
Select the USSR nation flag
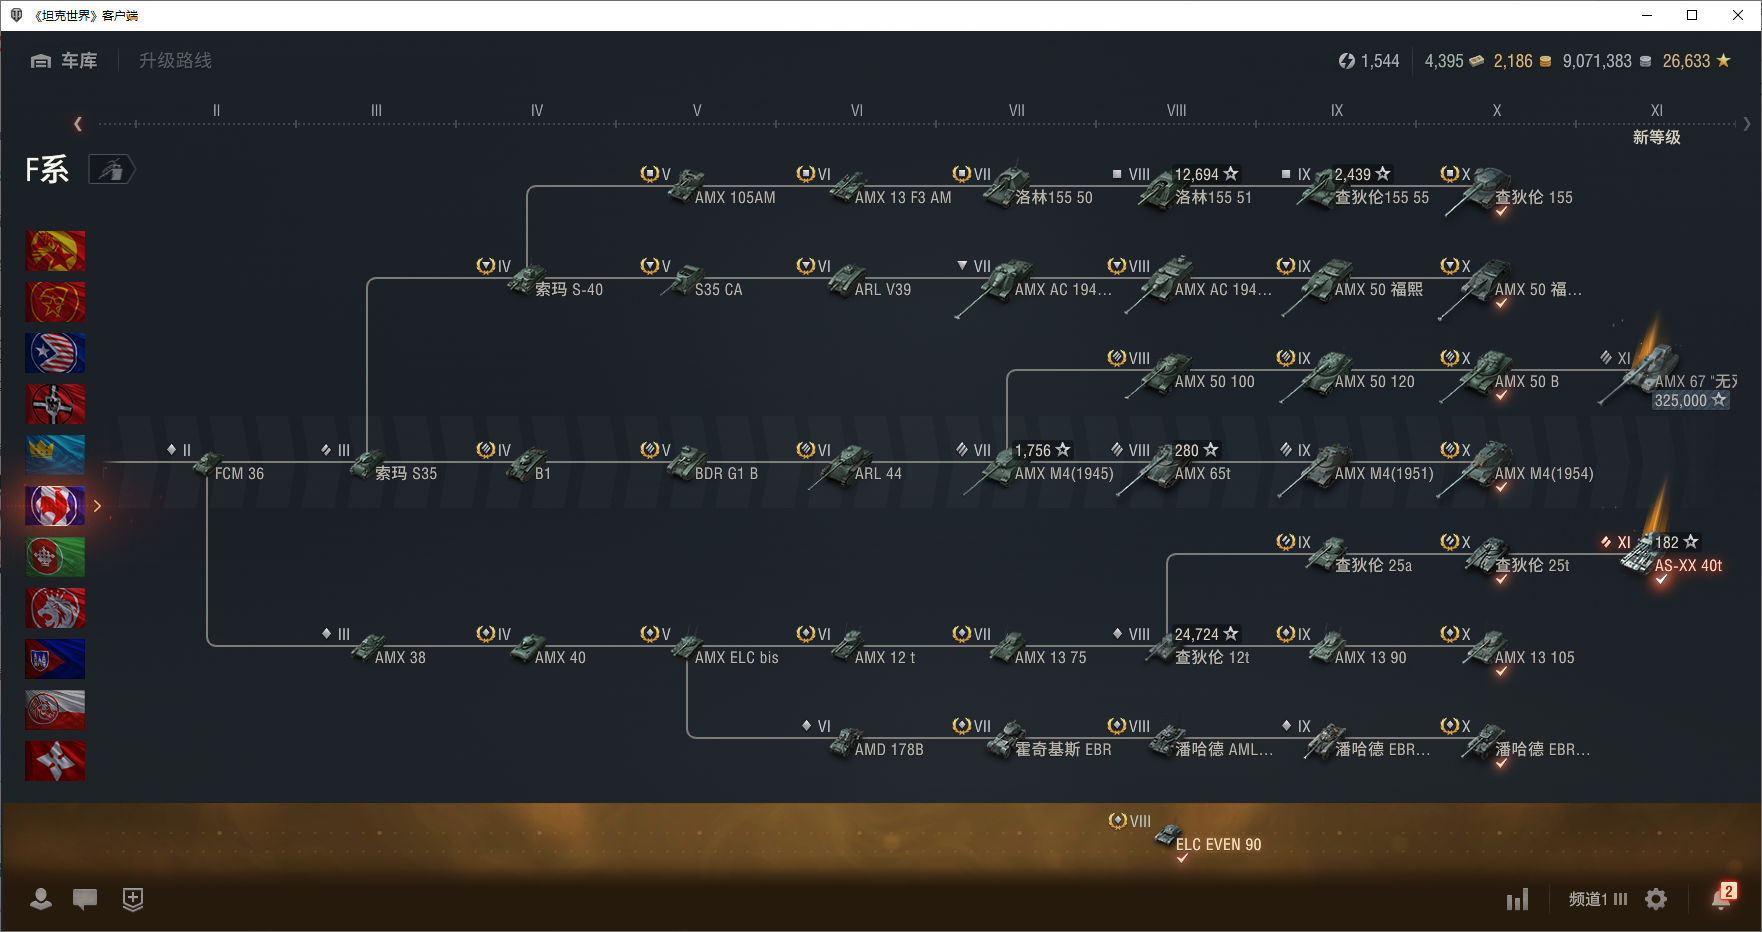pyautogui.click(x=55, y=302)
